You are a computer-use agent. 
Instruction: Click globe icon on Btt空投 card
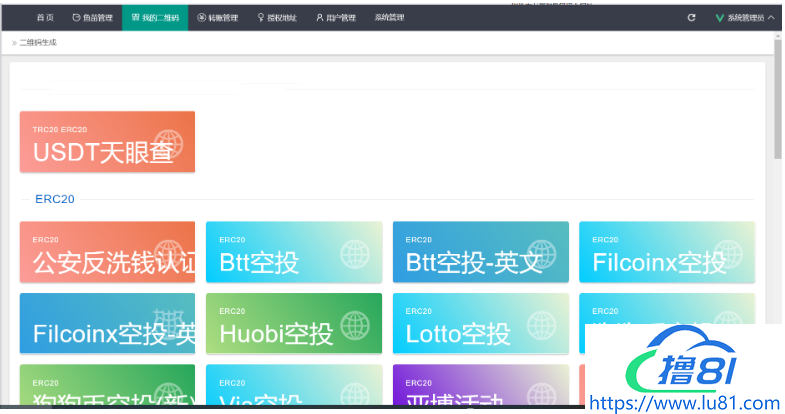(355, 255)
